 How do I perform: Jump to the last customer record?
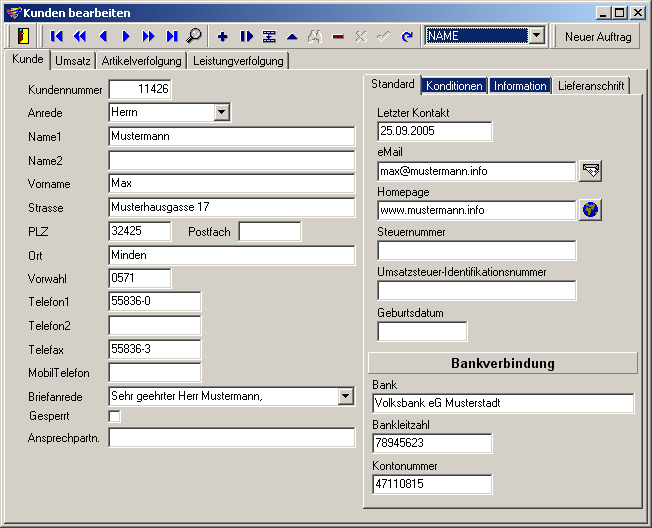pyautogui.click(x=172, y=37)
